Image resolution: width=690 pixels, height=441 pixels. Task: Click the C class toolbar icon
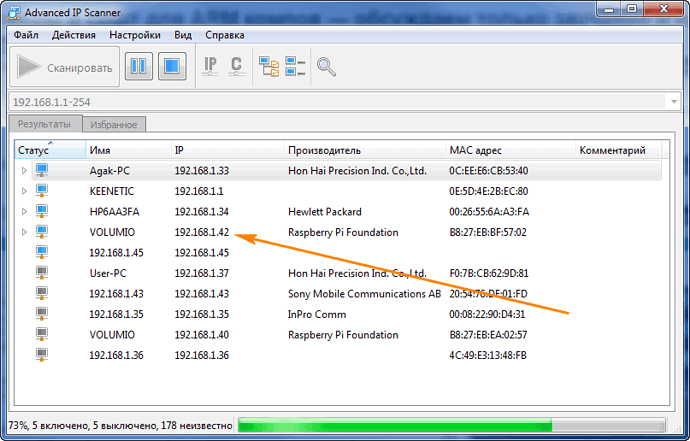point(236,66)
